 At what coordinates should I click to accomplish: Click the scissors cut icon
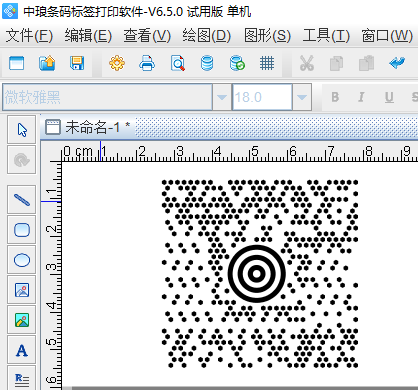tap(307, 63)
